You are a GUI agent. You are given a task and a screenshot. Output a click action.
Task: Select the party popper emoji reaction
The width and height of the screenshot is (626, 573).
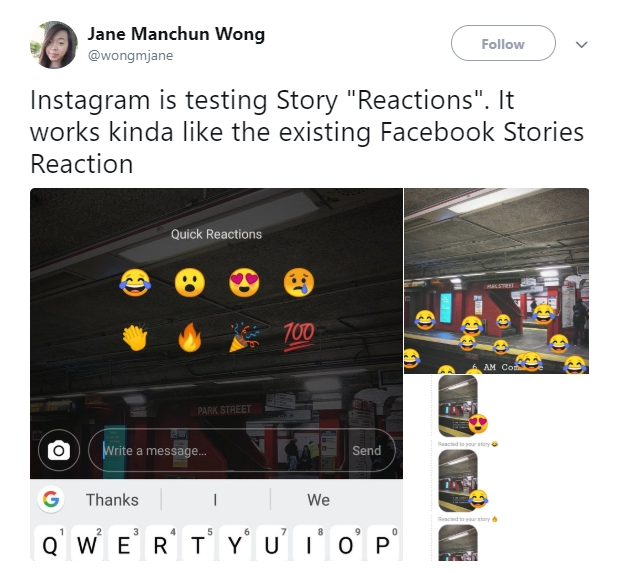point(244,338)
